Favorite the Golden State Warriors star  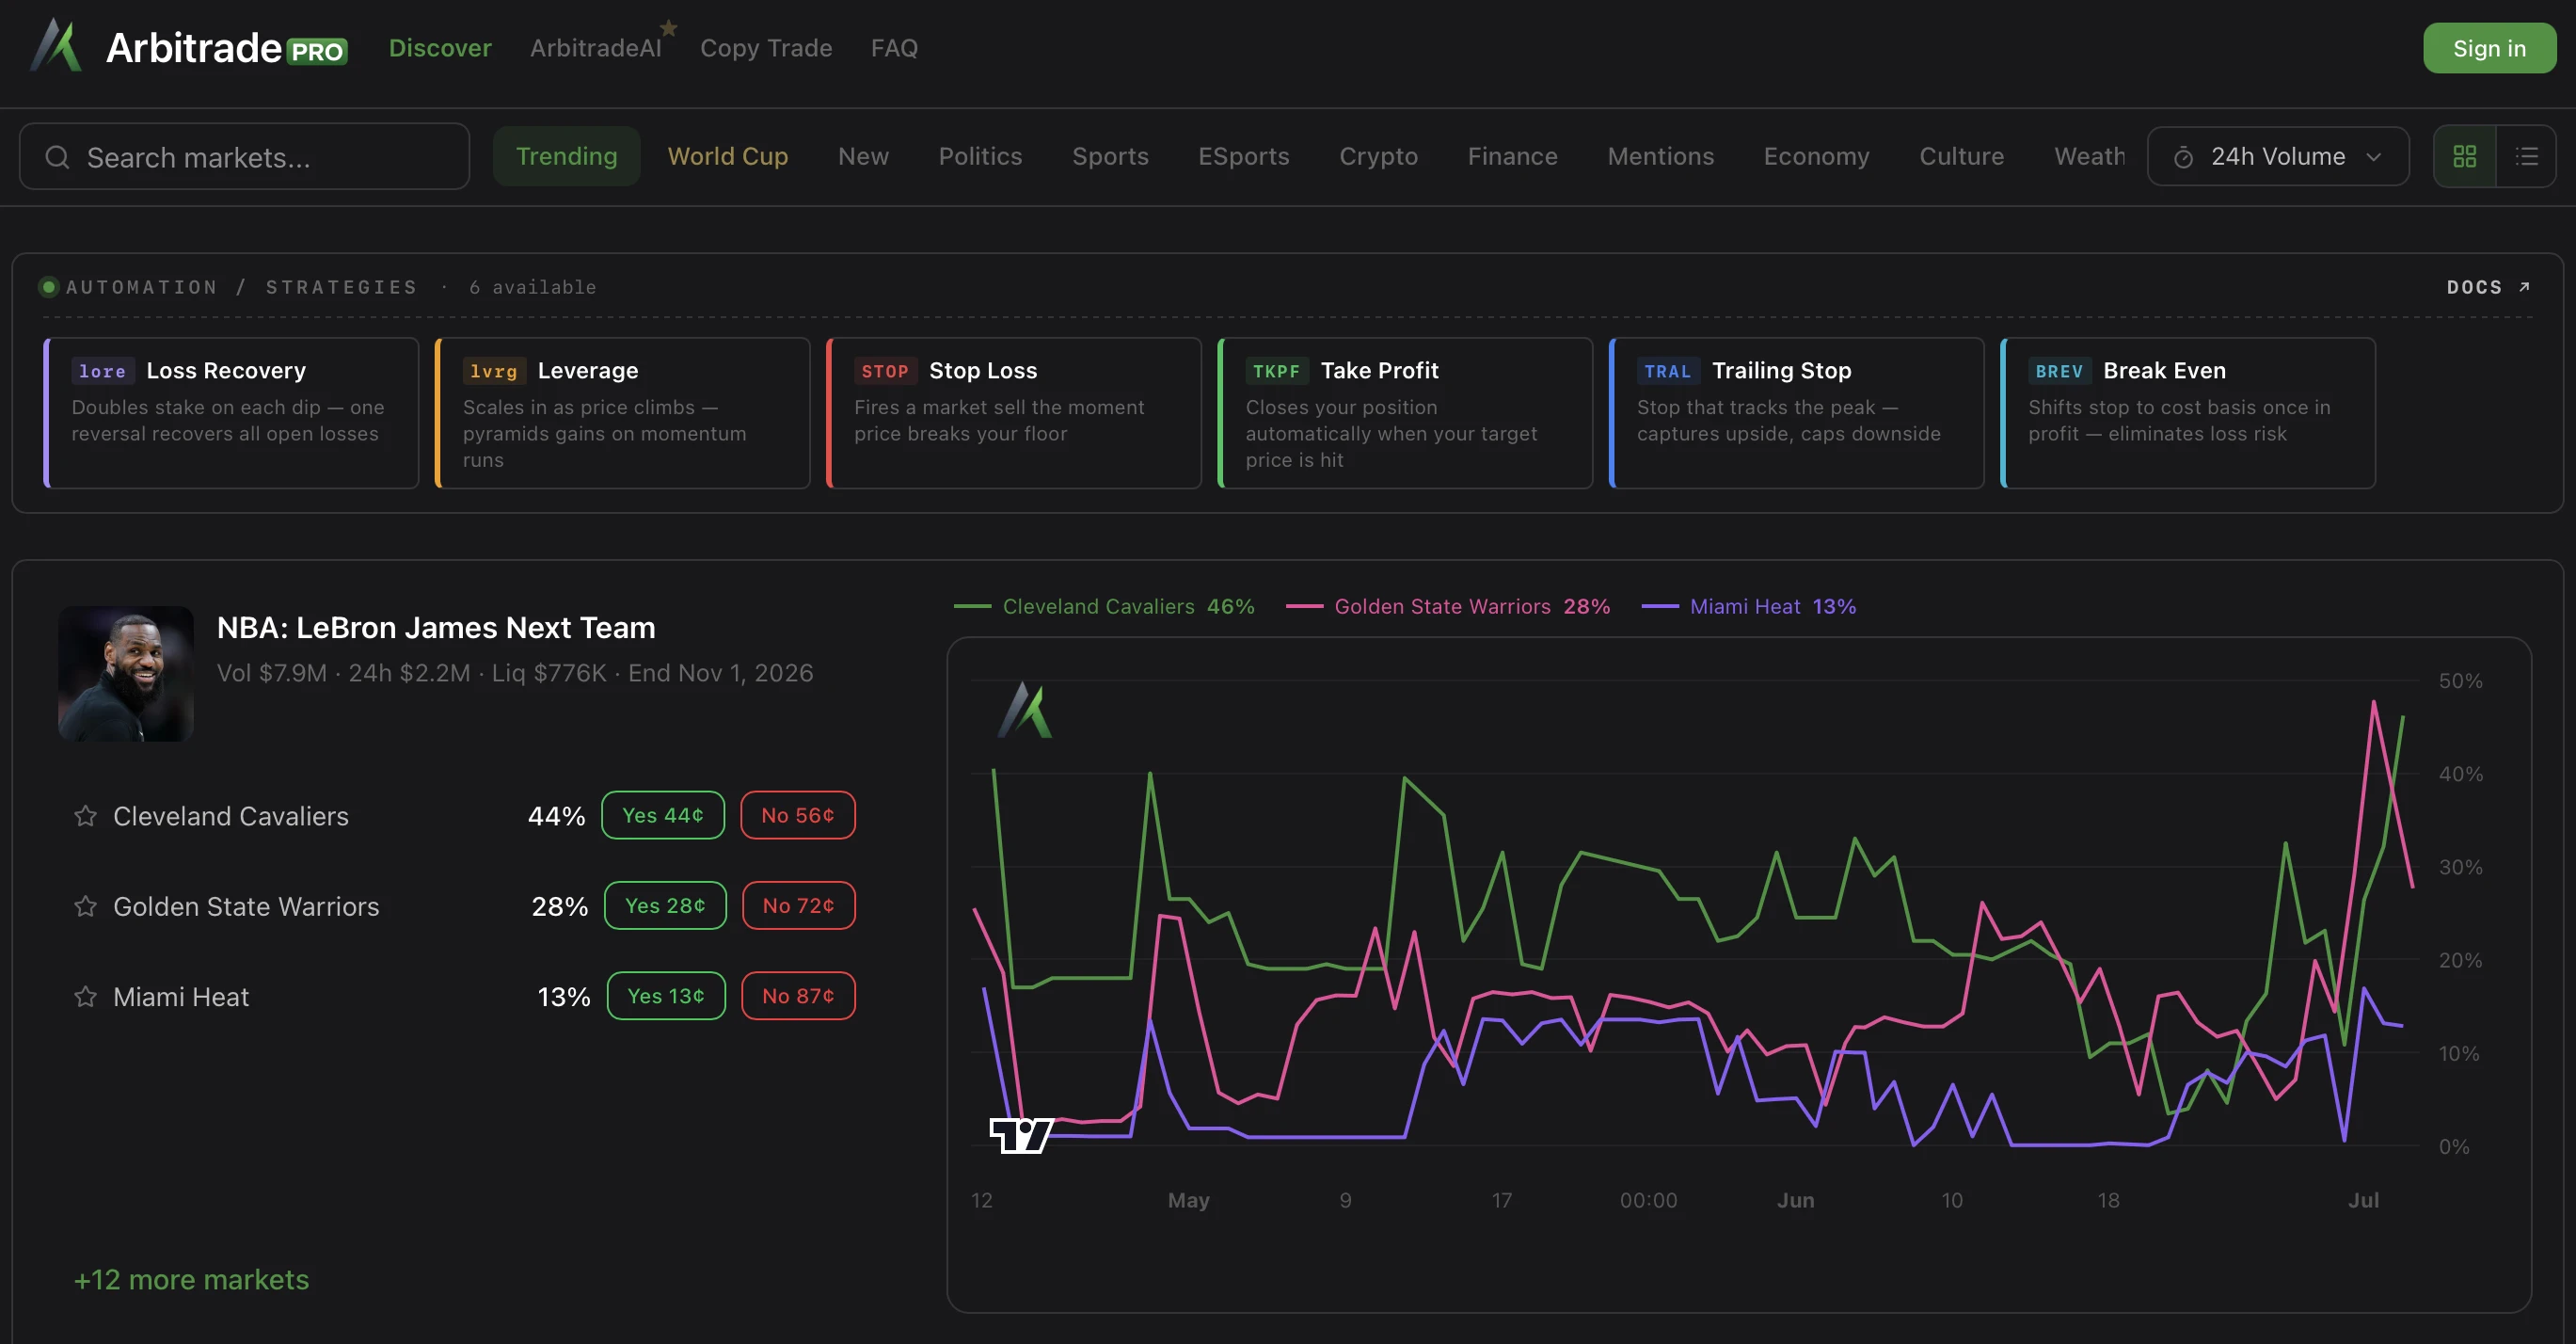(85, 906)
